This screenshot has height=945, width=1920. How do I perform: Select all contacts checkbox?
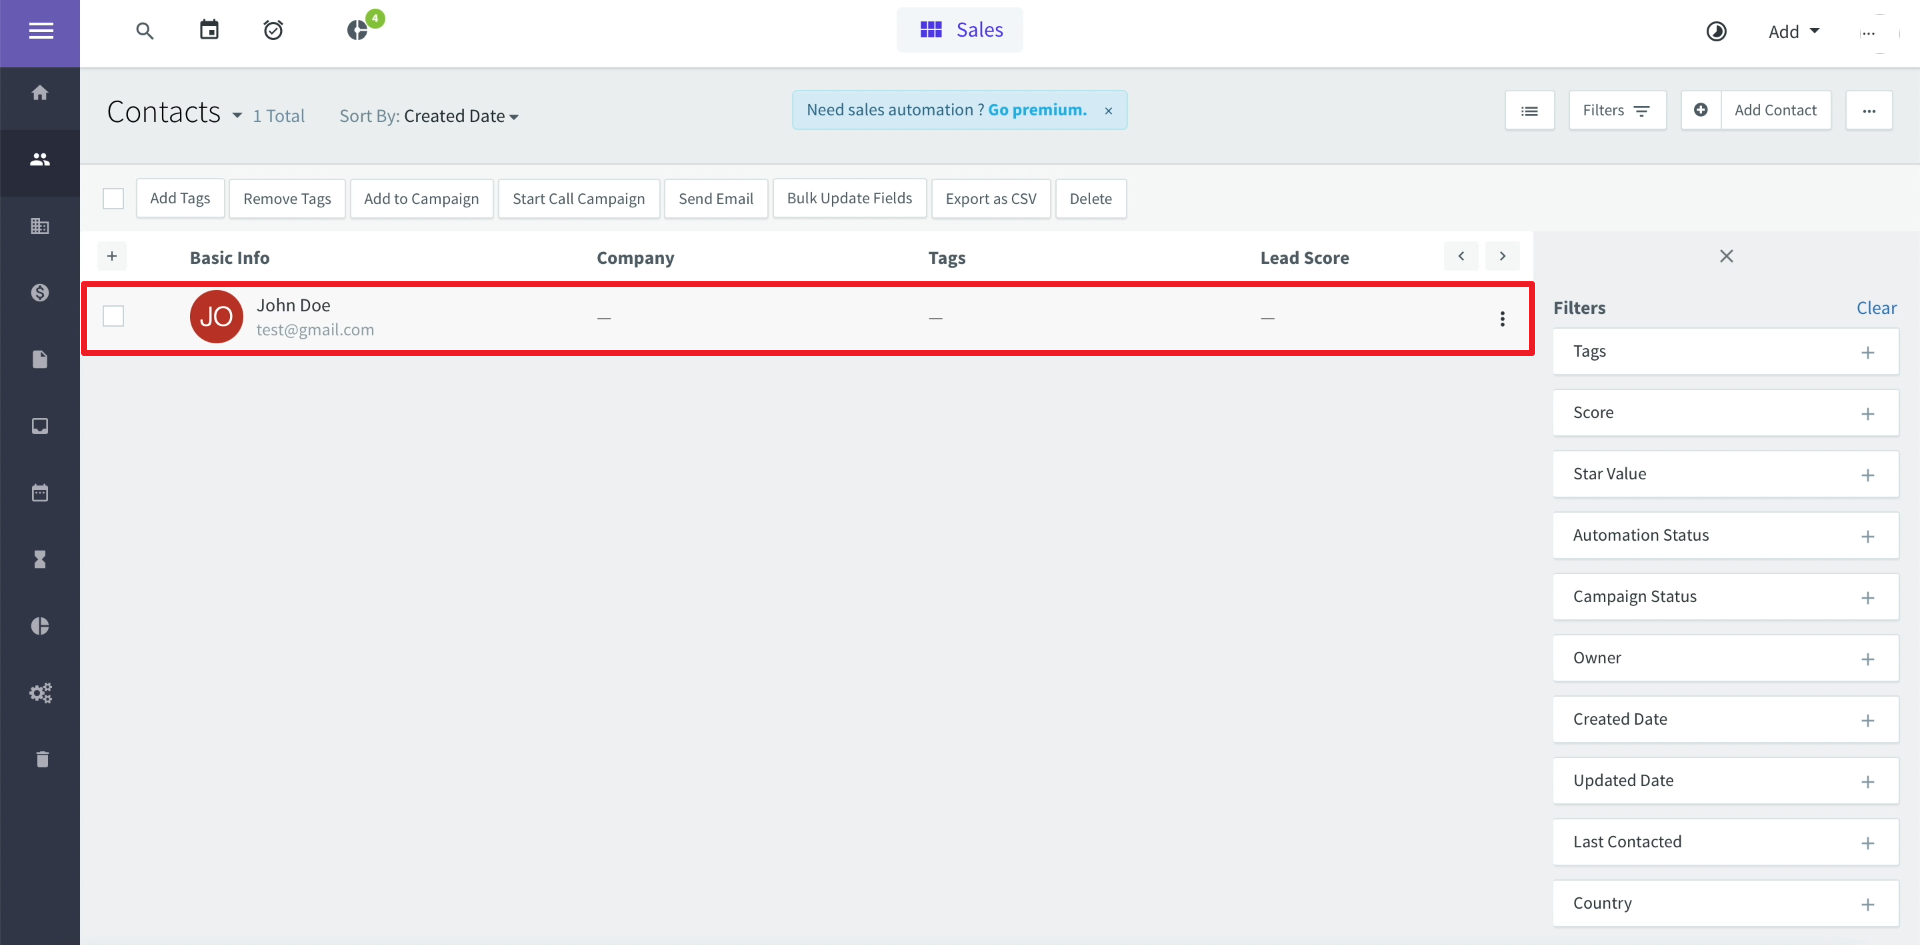click(x=114, y=199)
